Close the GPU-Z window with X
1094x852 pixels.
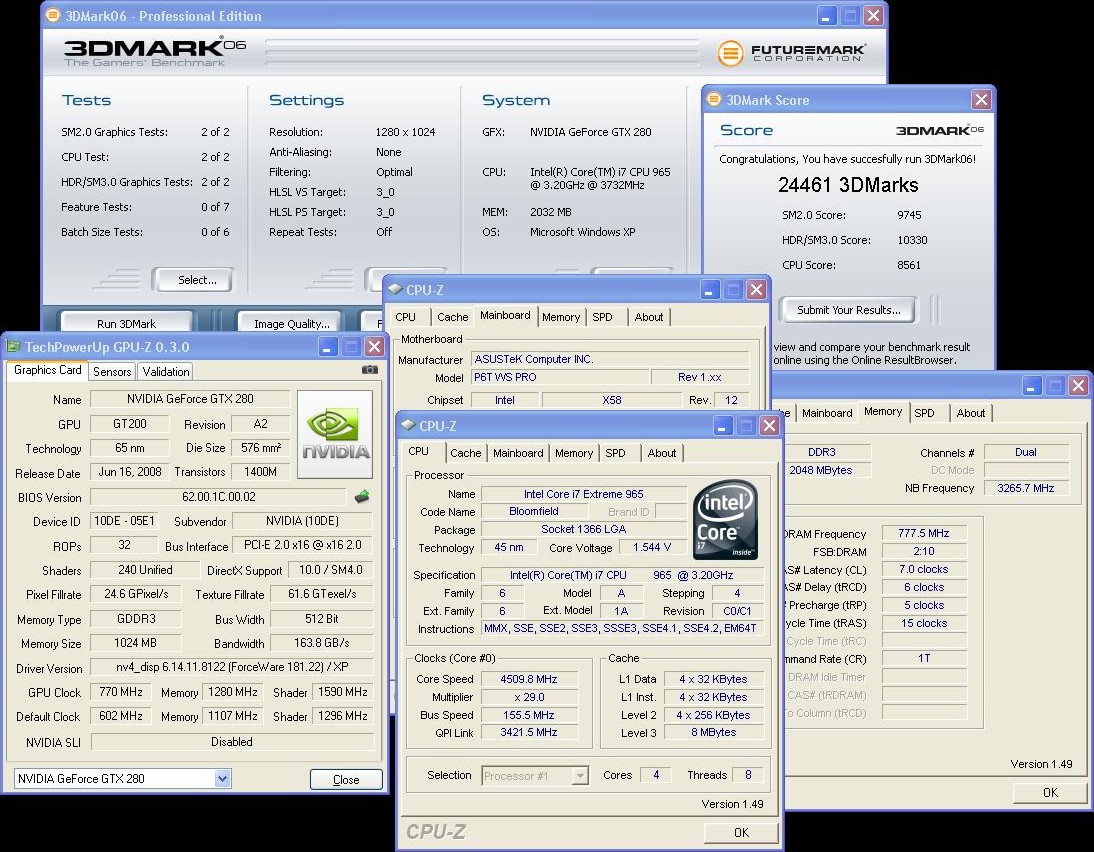[x=375, y=346]
